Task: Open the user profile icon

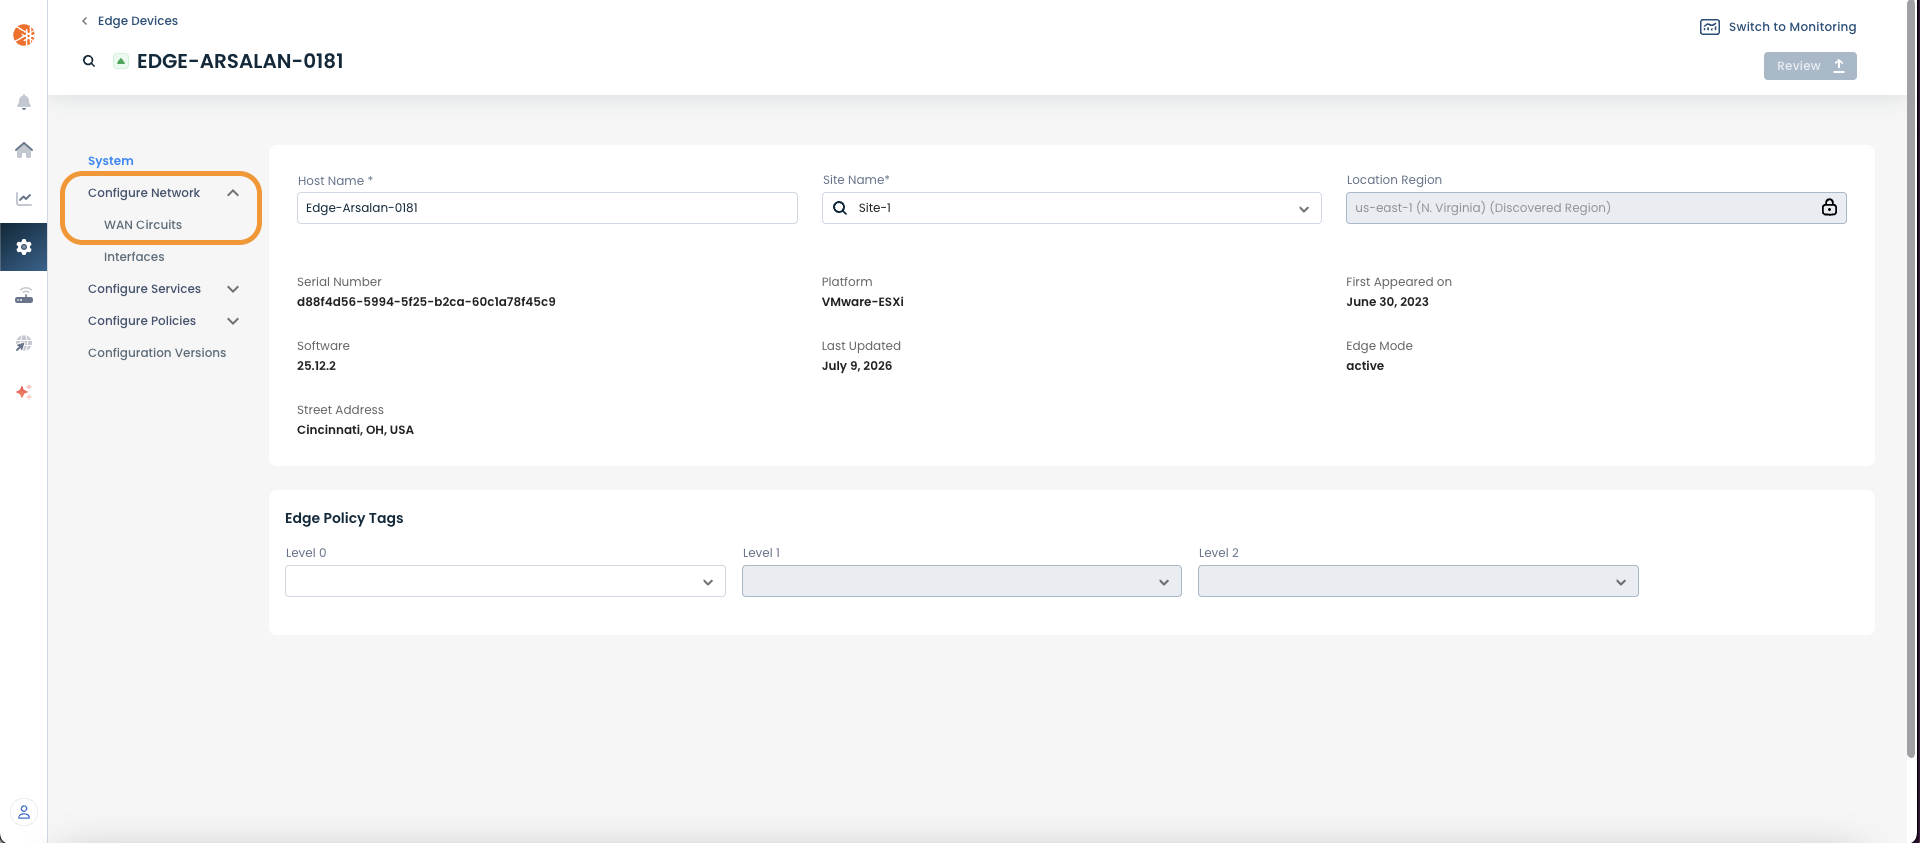Action: (24, 812)
